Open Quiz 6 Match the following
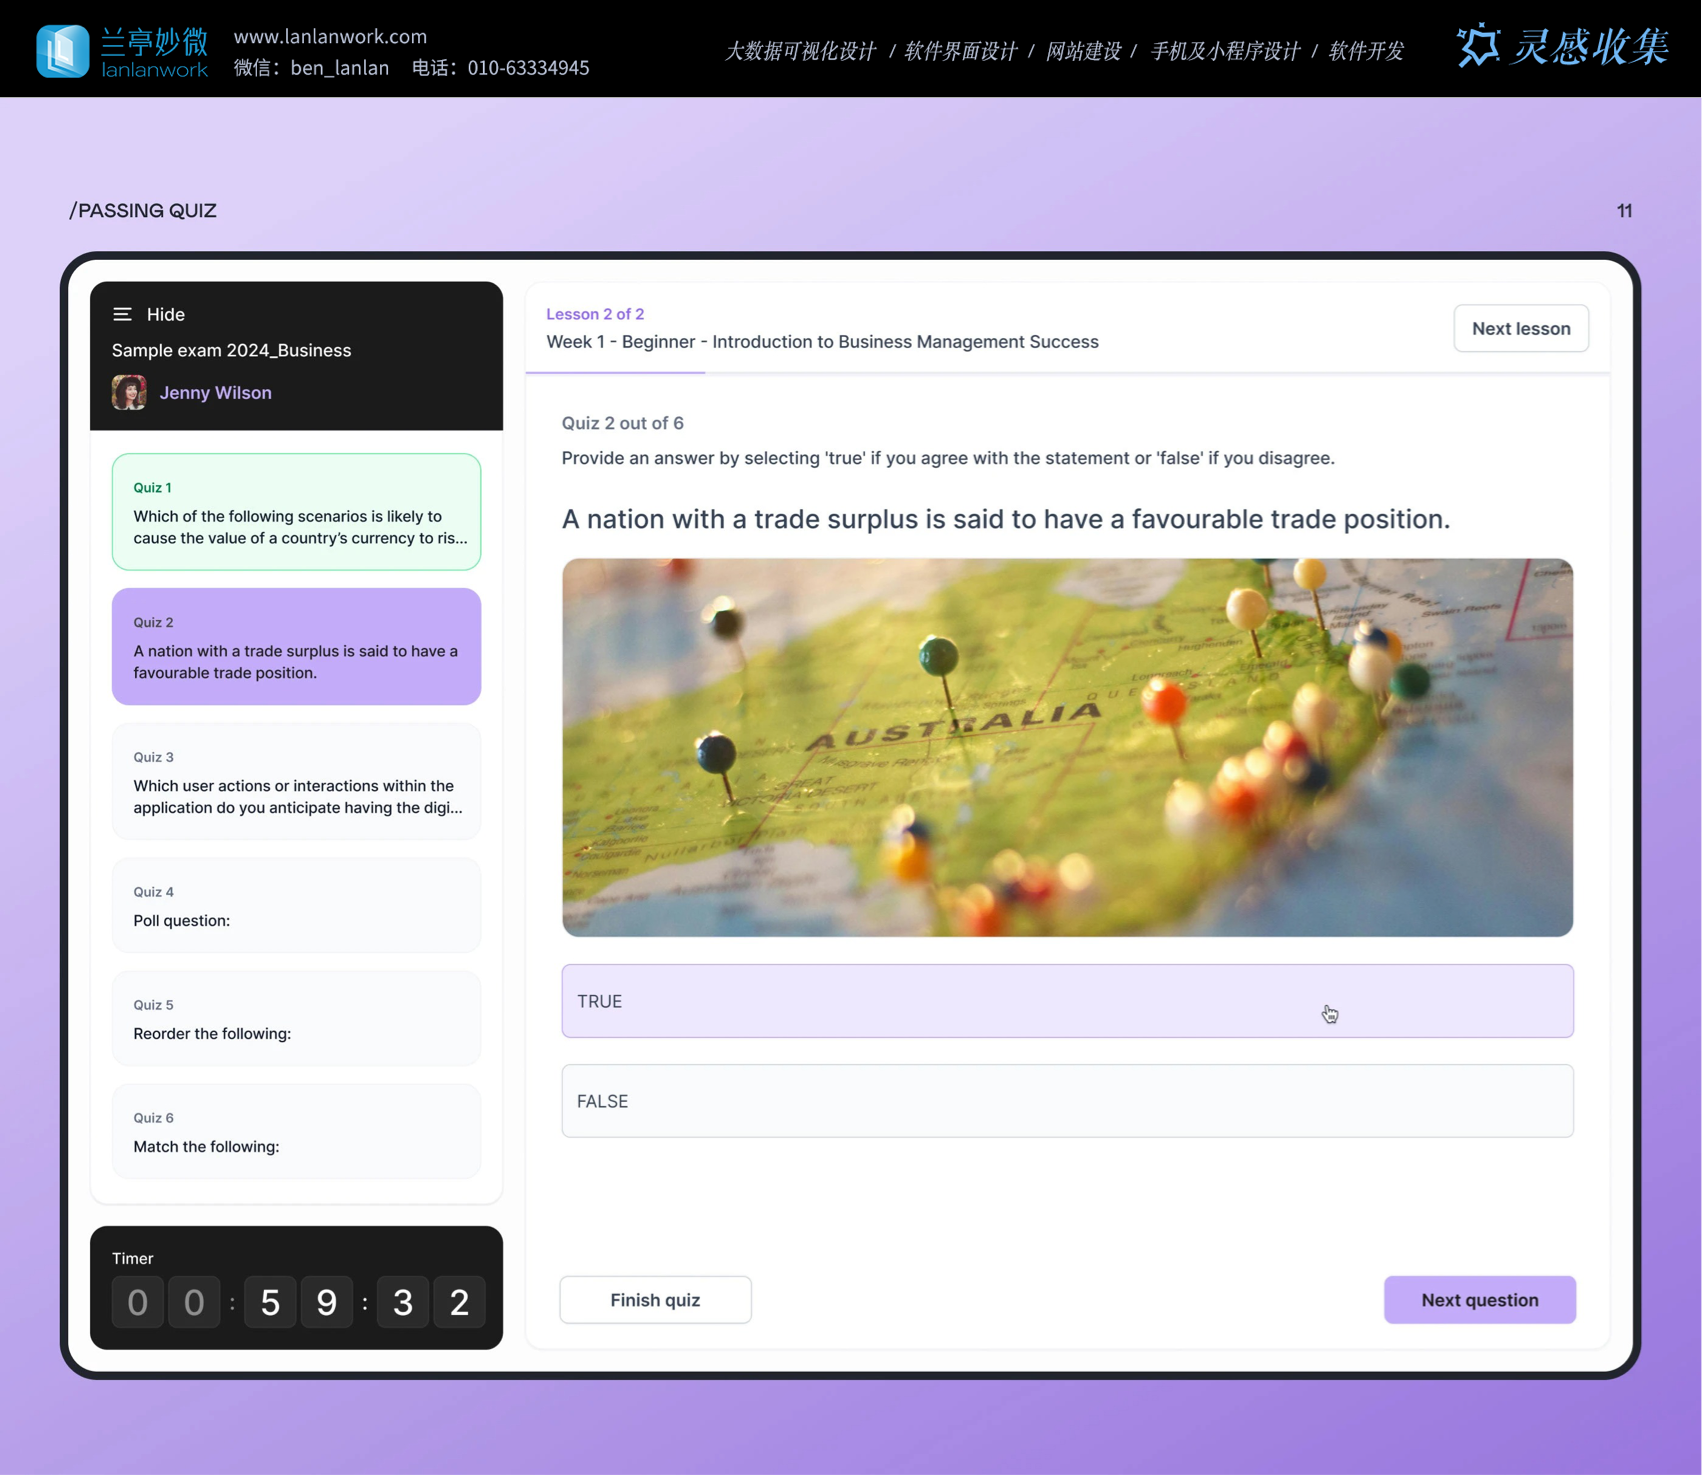The height and width of the screenshot is (1475, 1702). tap(296, 1132)
